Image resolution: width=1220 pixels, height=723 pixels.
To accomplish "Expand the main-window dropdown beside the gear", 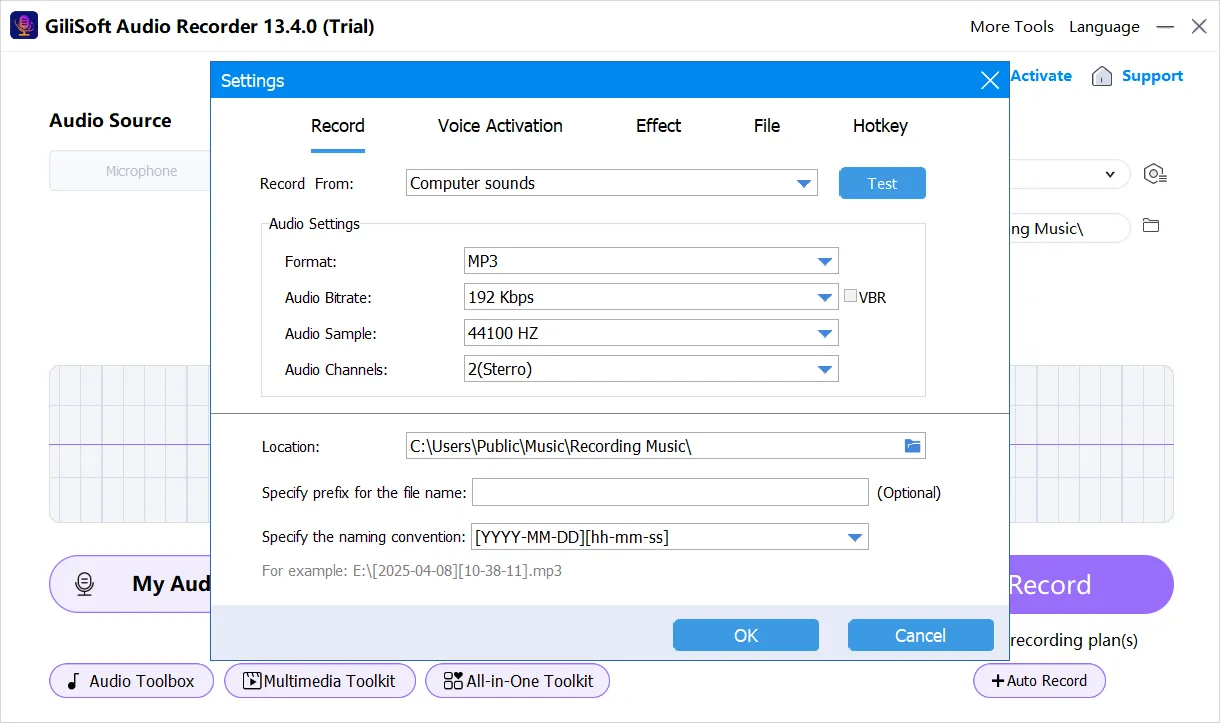I will click(x=1110, y=174).
